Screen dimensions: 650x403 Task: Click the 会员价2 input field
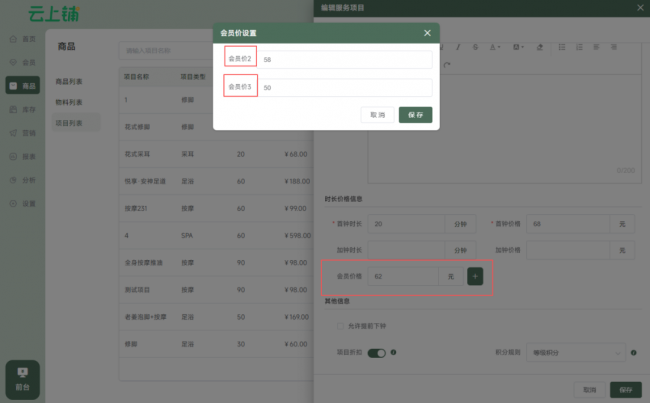click(345, 60)
